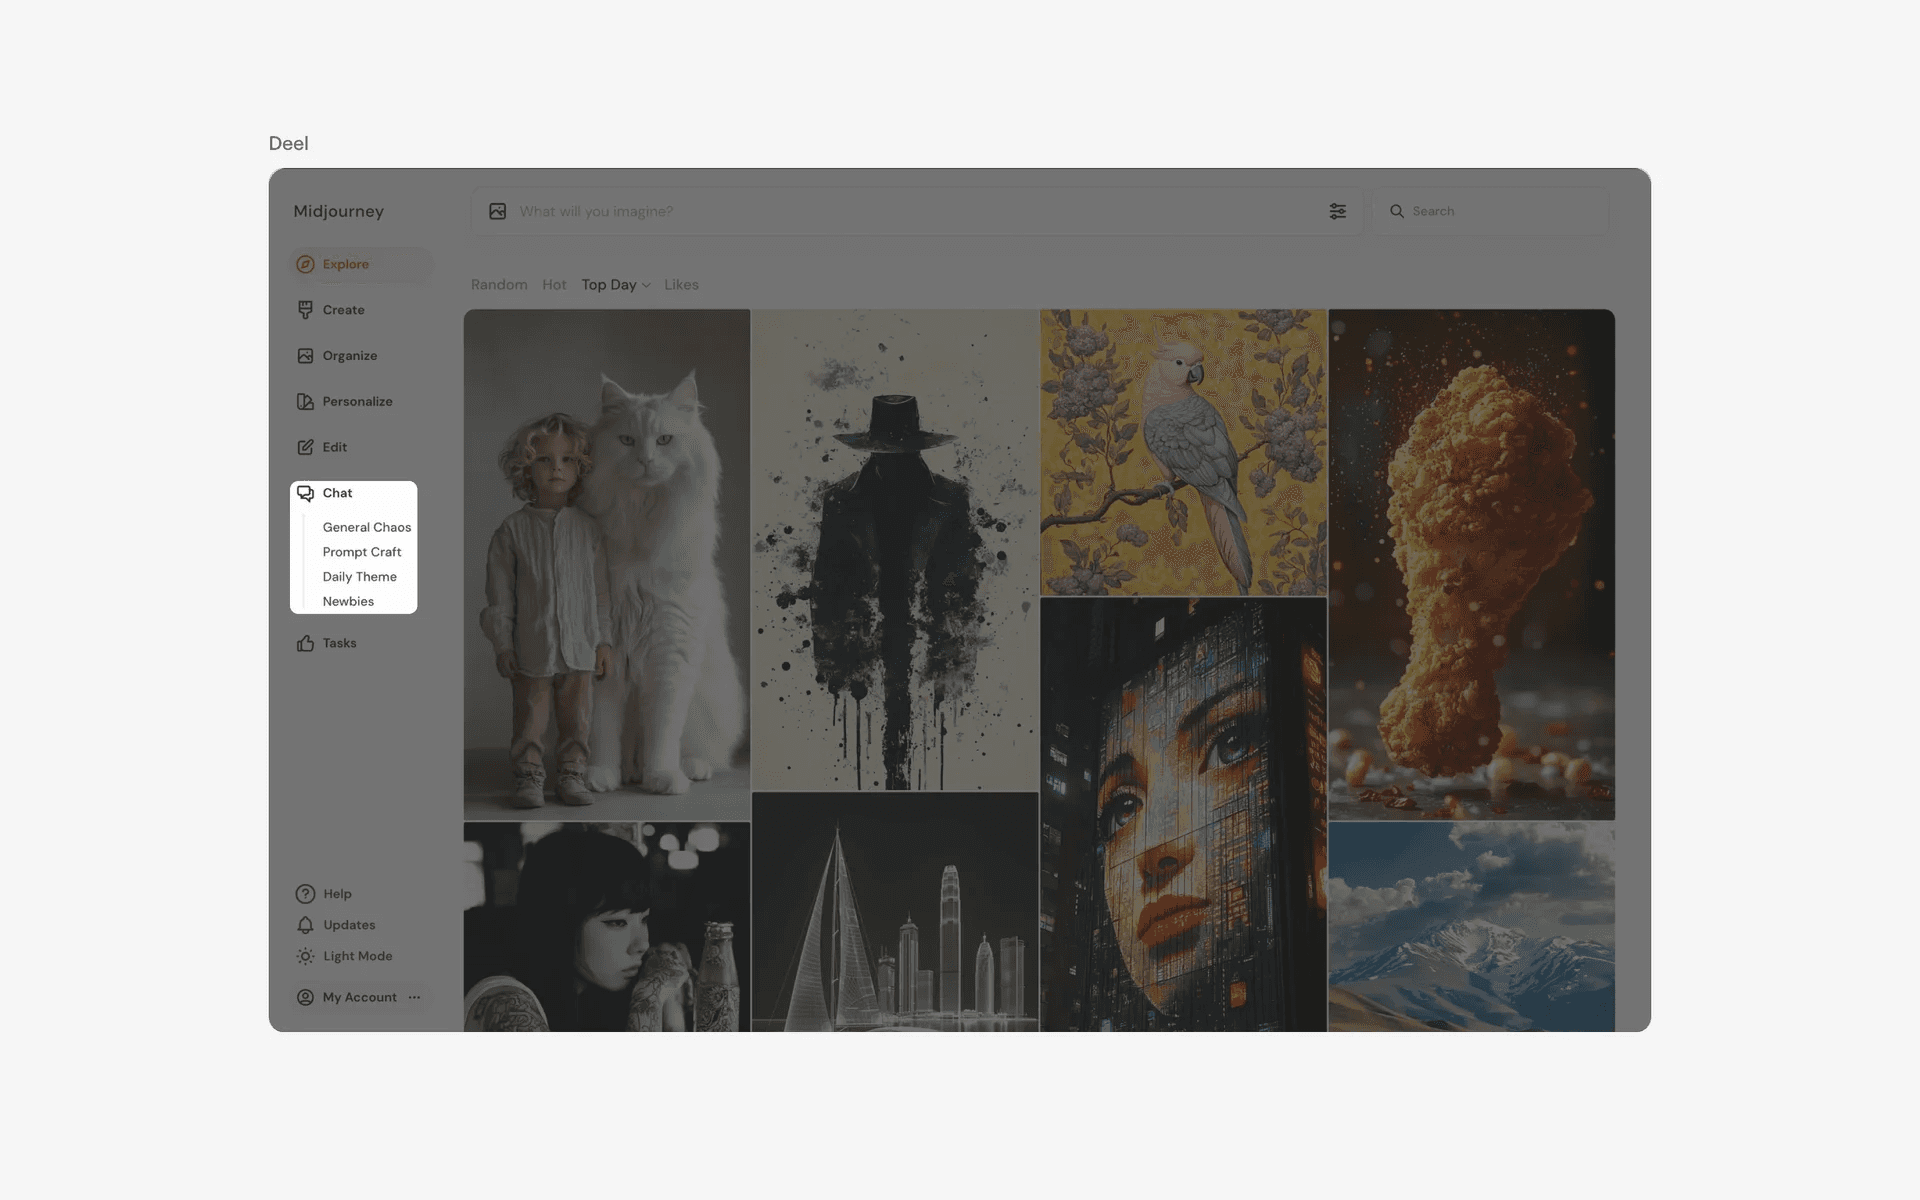Viewport: 1920px width, 1200px height.
Task: Click the Explore compass icon
Action: tap(305, 264)
